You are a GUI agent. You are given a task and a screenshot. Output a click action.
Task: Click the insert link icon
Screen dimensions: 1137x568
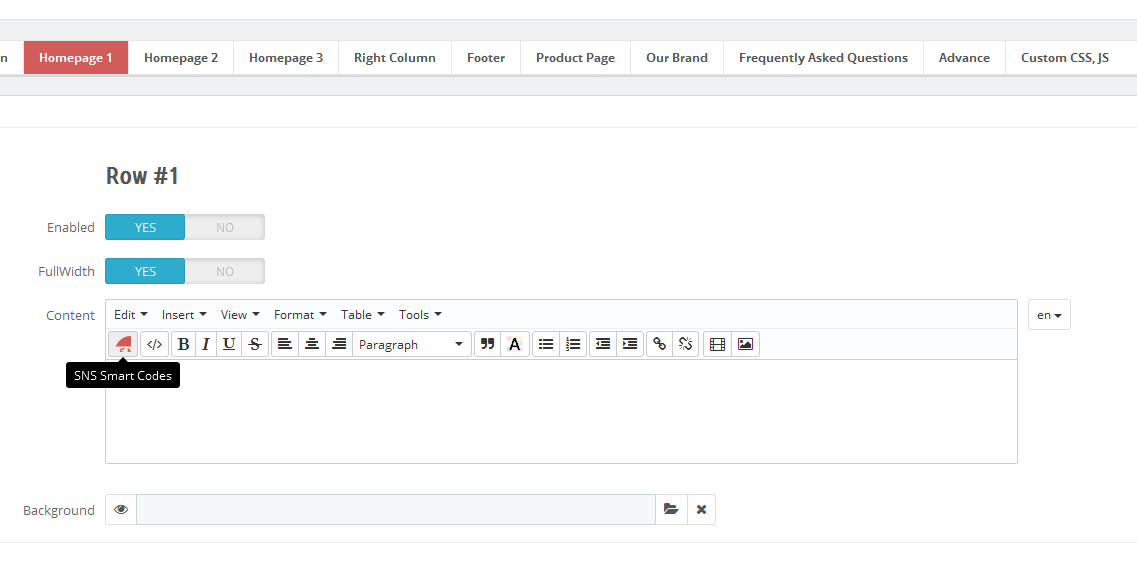pos(659,344)
